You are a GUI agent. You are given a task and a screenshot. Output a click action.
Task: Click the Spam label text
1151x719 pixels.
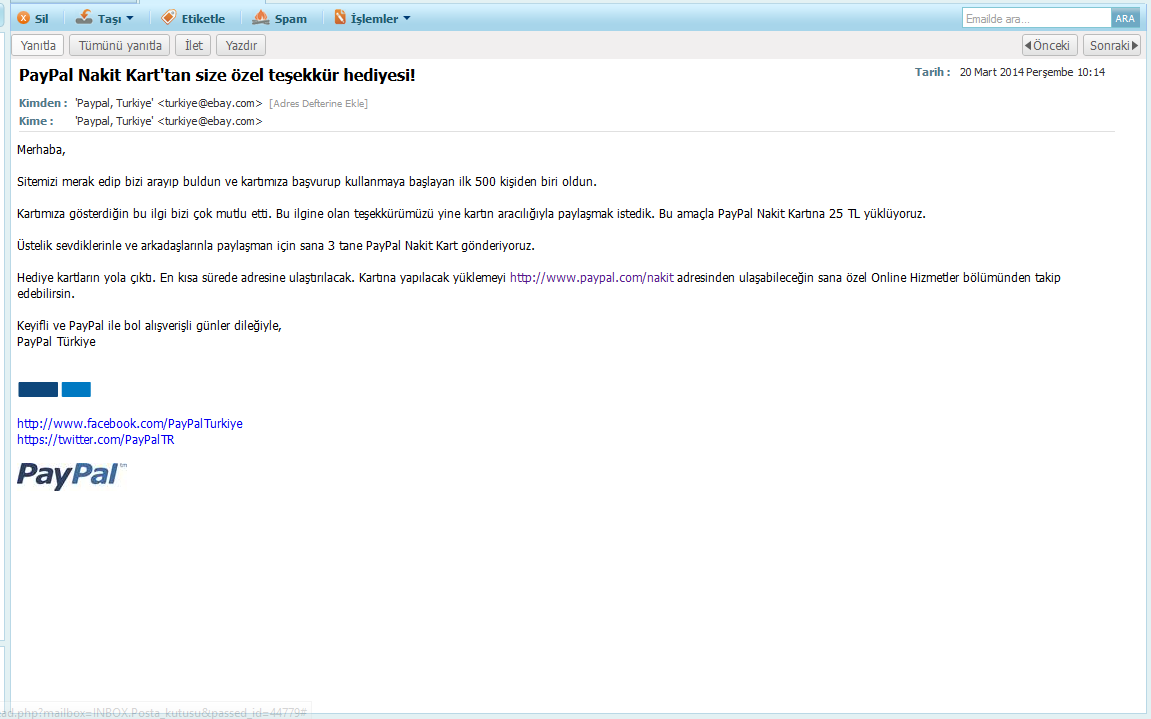291,18
